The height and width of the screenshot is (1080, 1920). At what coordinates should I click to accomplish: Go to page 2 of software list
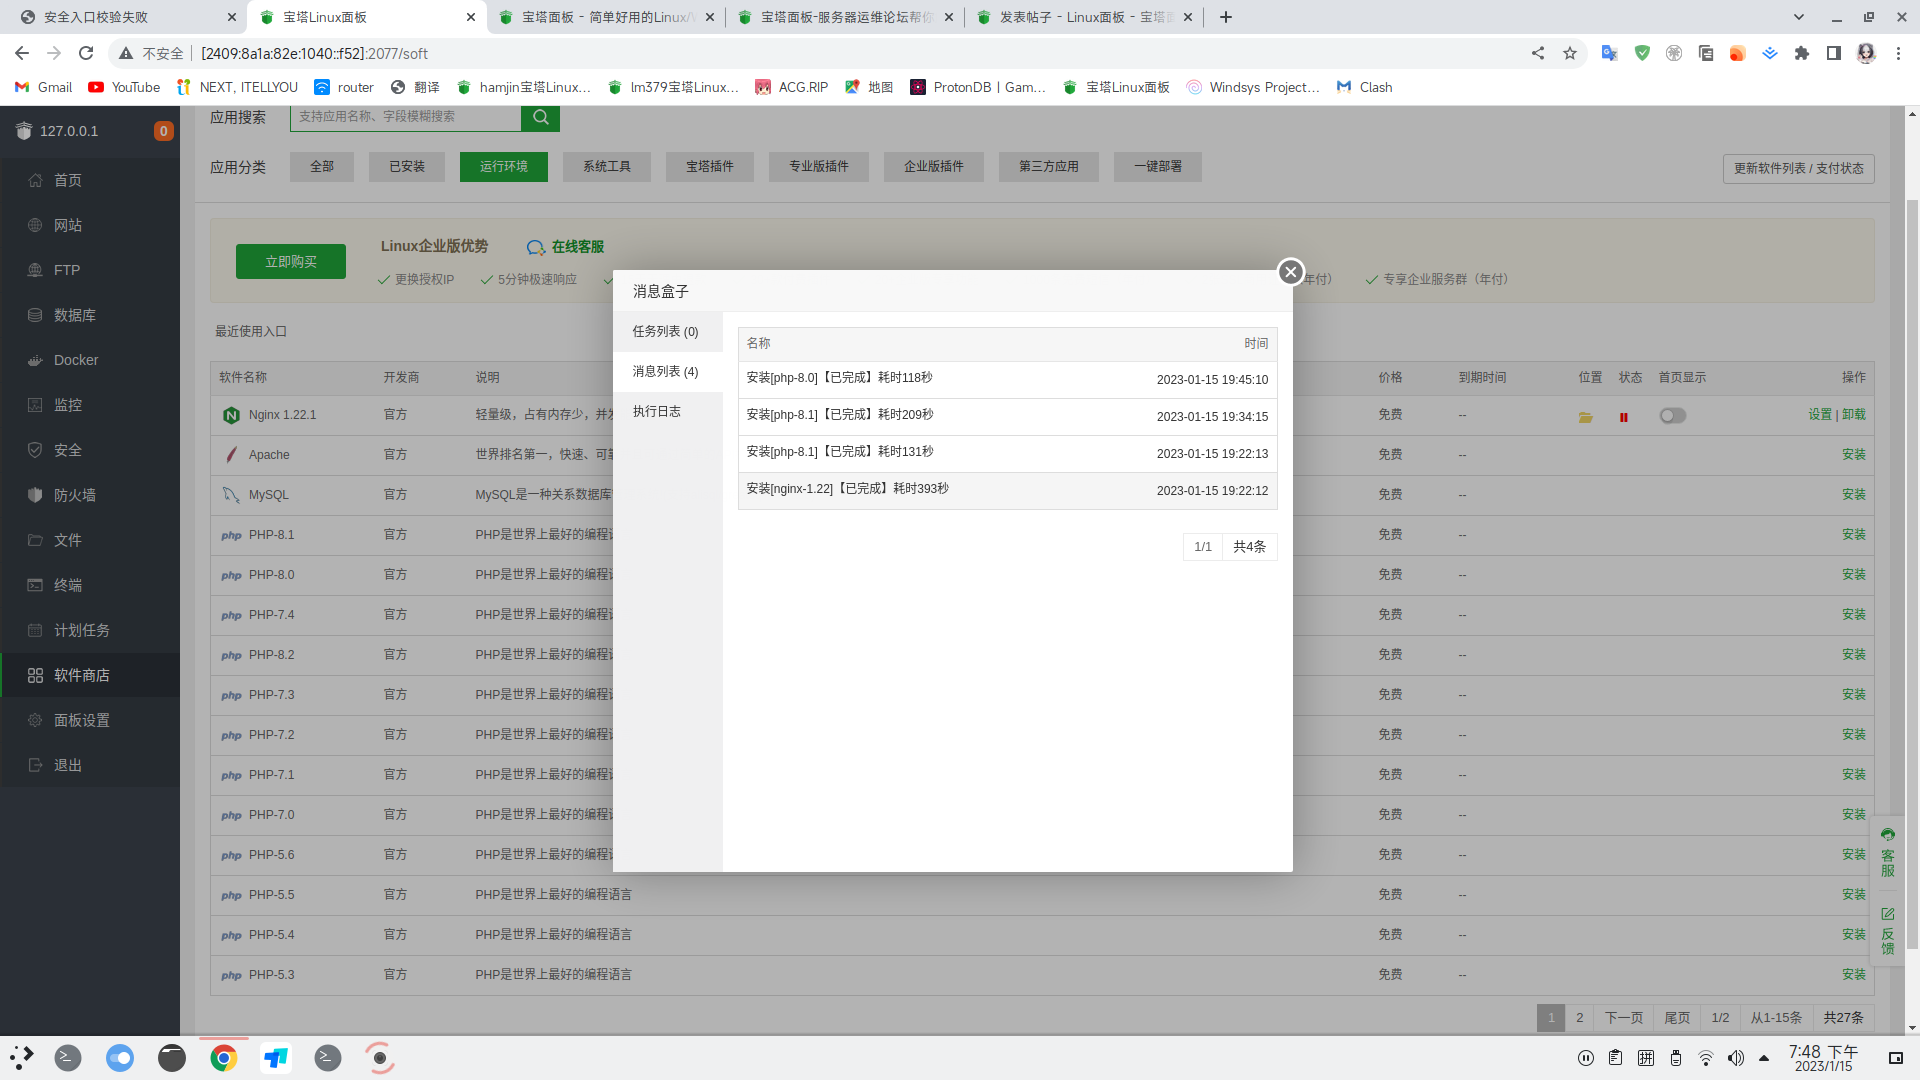pos(1579,1017)
